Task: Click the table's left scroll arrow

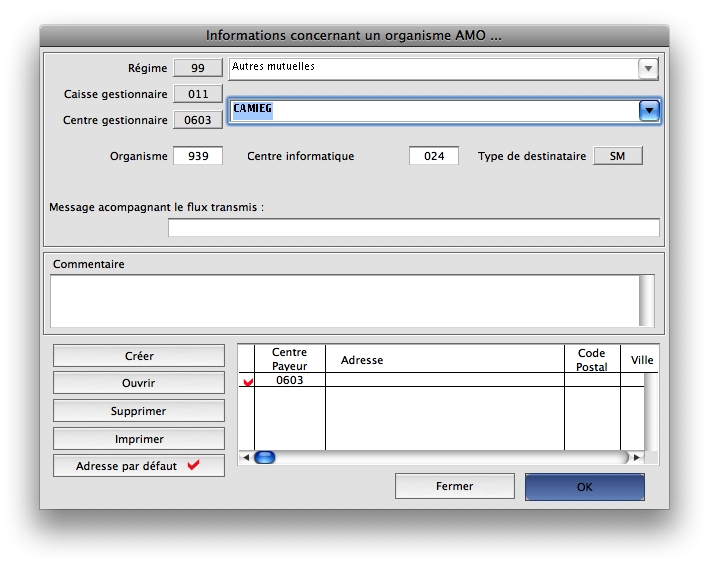Action: click(x=246, y=457)
